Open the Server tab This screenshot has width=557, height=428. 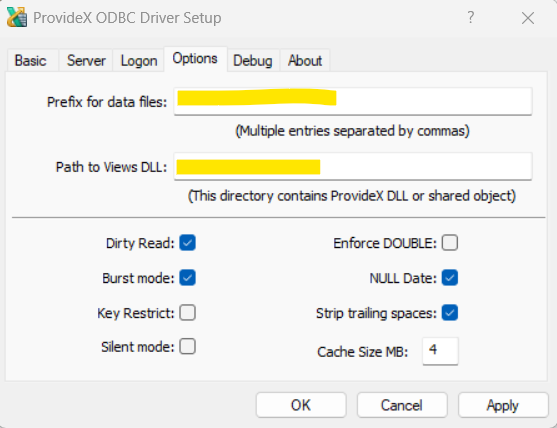tap(86, 60)
